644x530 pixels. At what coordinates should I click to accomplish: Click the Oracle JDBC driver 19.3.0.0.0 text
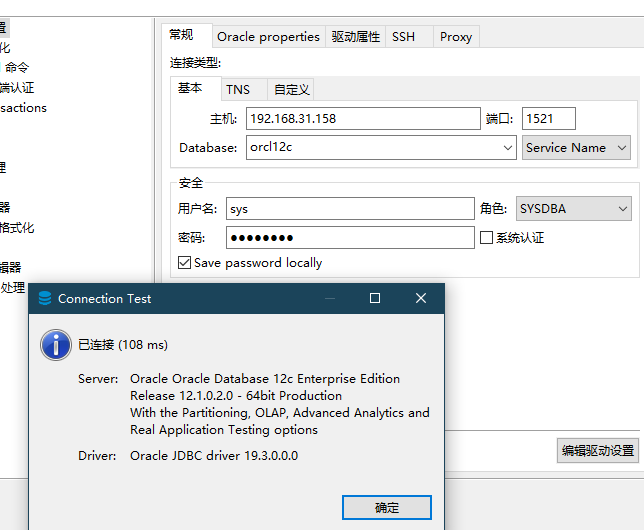214,456
